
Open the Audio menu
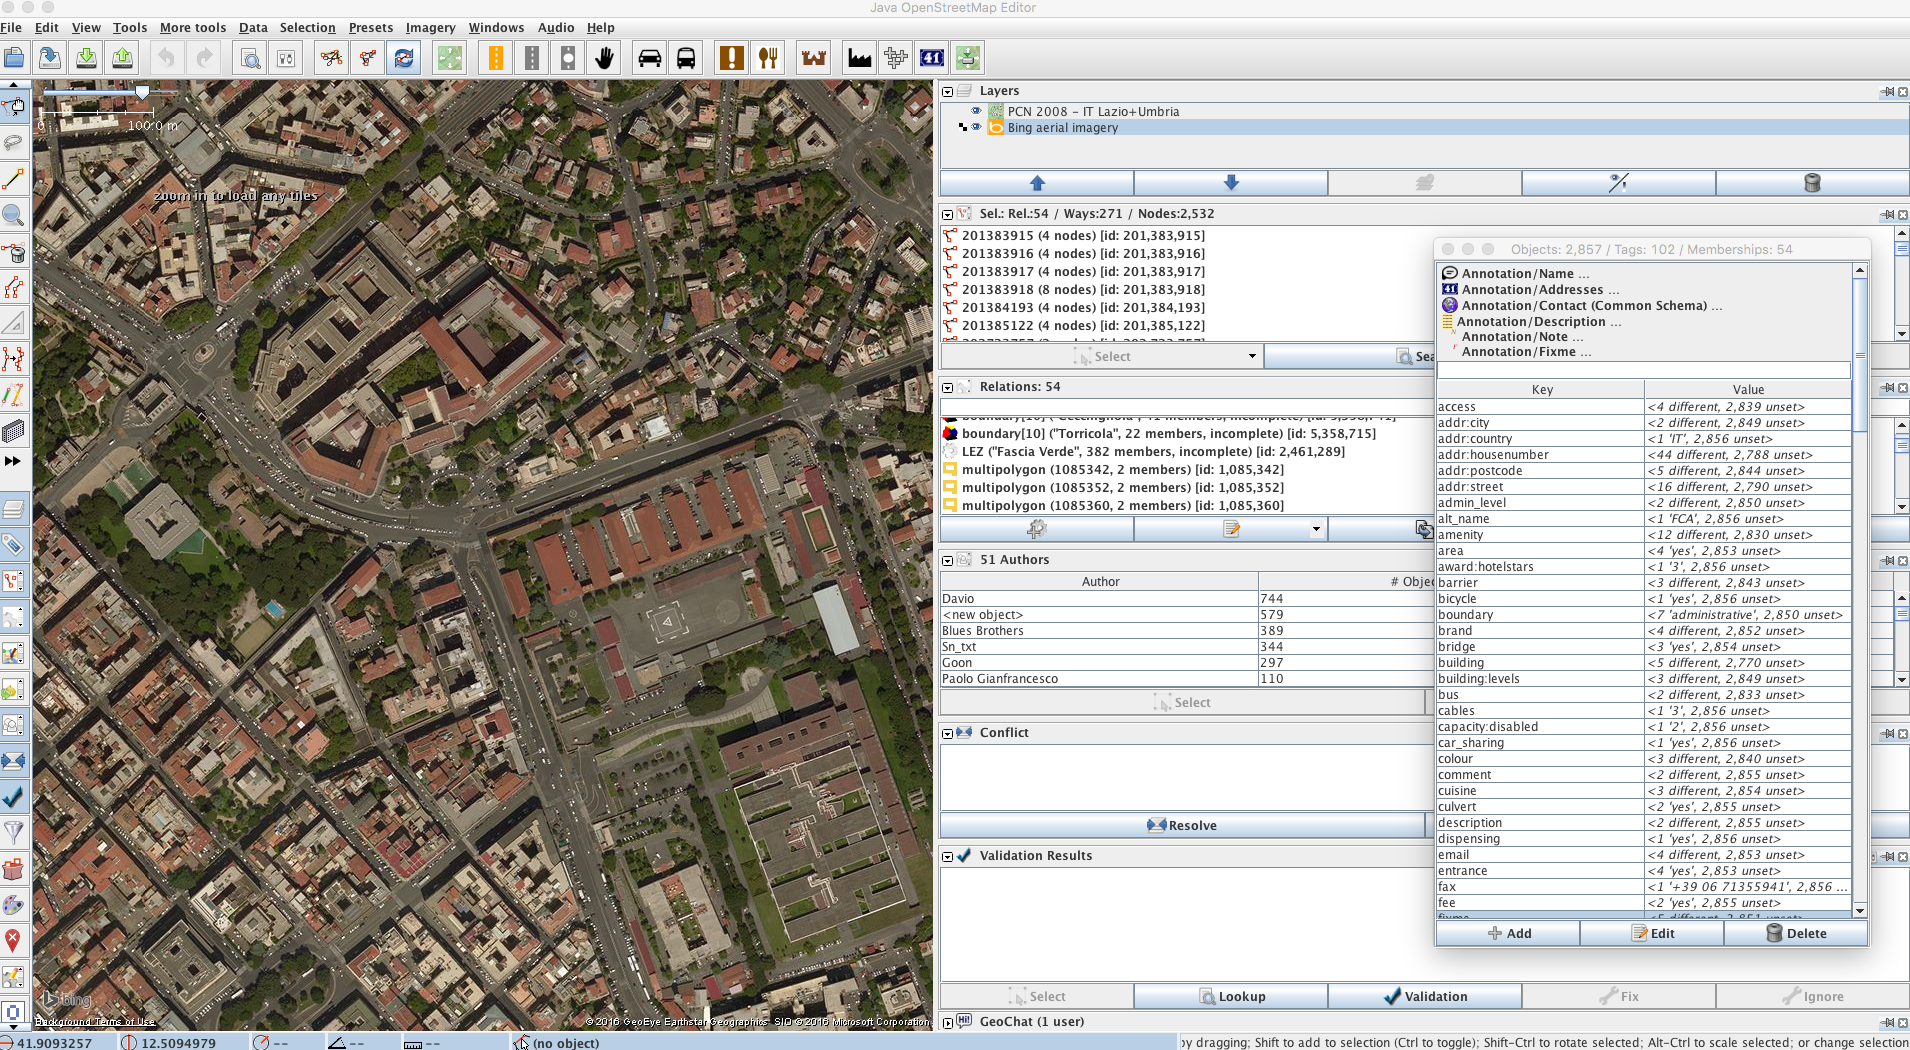(556, 27)
